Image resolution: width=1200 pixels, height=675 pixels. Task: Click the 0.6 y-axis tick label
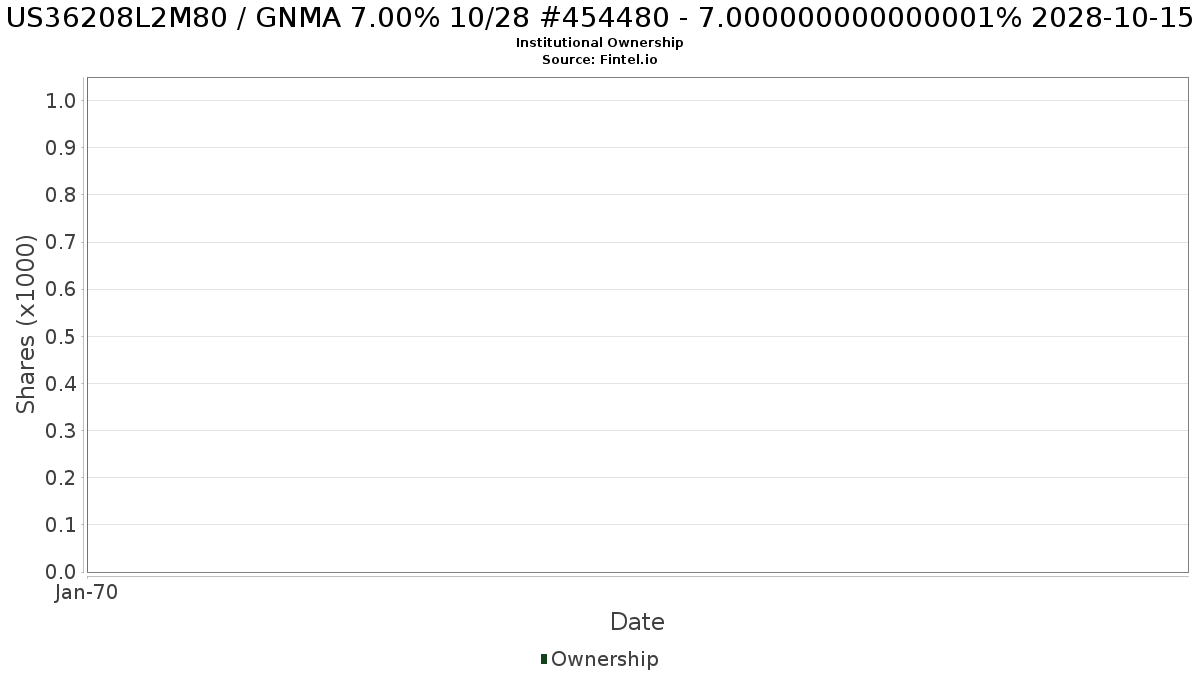point(61,289)
